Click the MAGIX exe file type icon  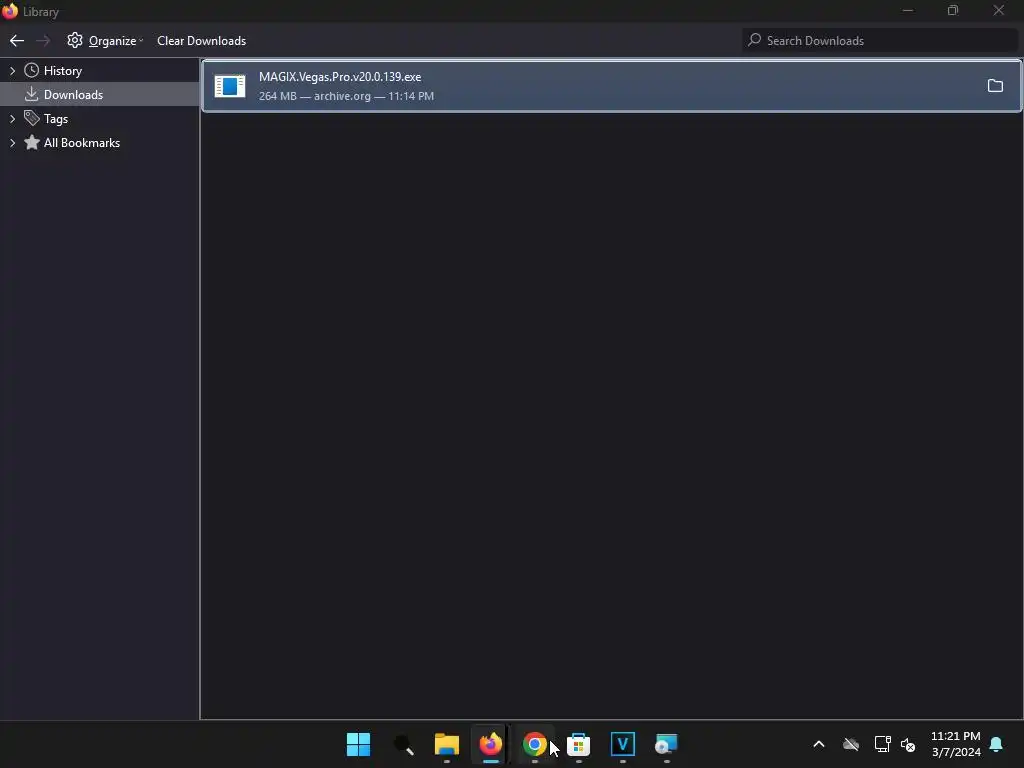(x=230, y=86)
